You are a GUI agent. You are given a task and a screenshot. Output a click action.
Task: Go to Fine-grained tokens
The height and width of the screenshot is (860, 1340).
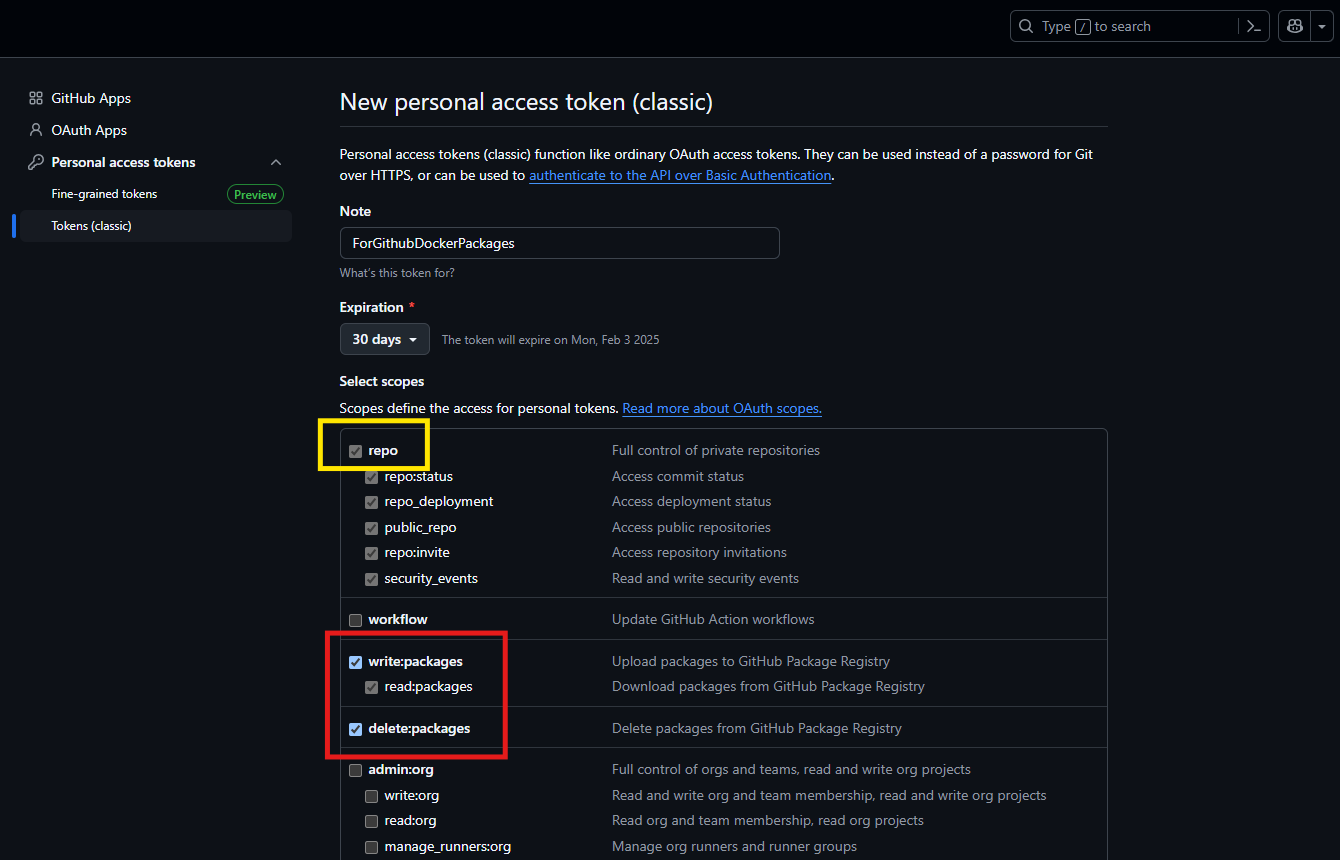104,194
